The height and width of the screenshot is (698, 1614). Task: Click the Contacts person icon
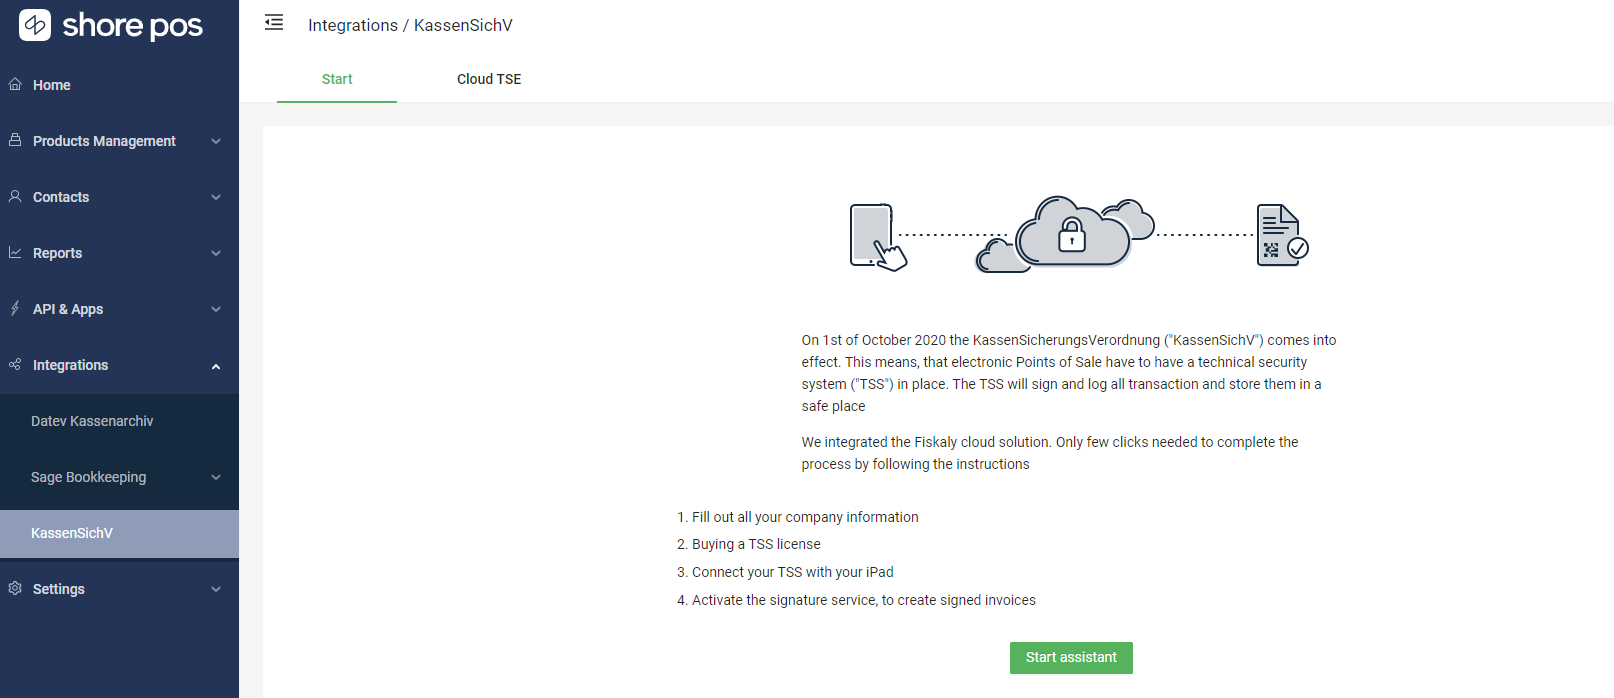(x=15, y=196)
